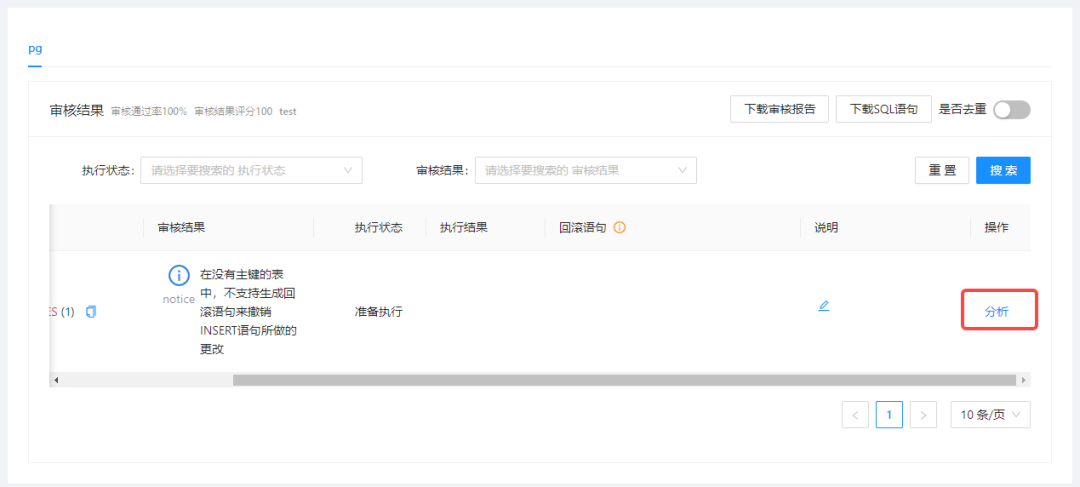Click the 审核通过率100% text
Image resolution: width=1080 pixels, height=487 pixels.
pyautogui.click(x=149, y=111)
